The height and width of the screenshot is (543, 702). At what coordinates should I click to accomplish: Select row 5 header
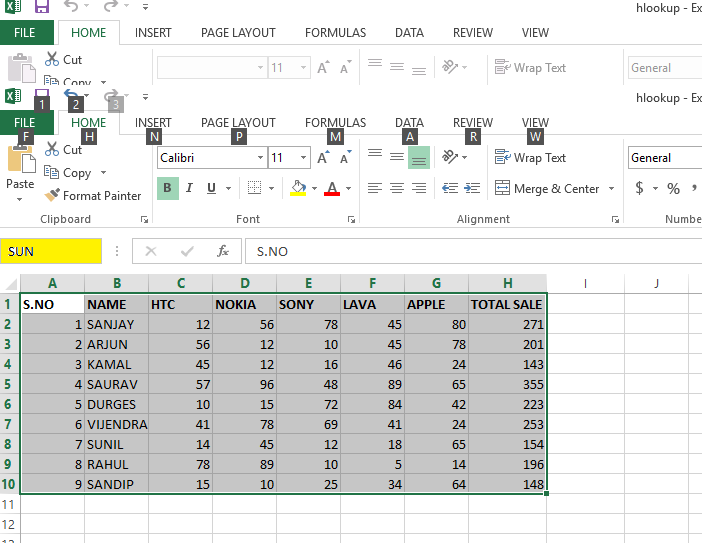9,384
